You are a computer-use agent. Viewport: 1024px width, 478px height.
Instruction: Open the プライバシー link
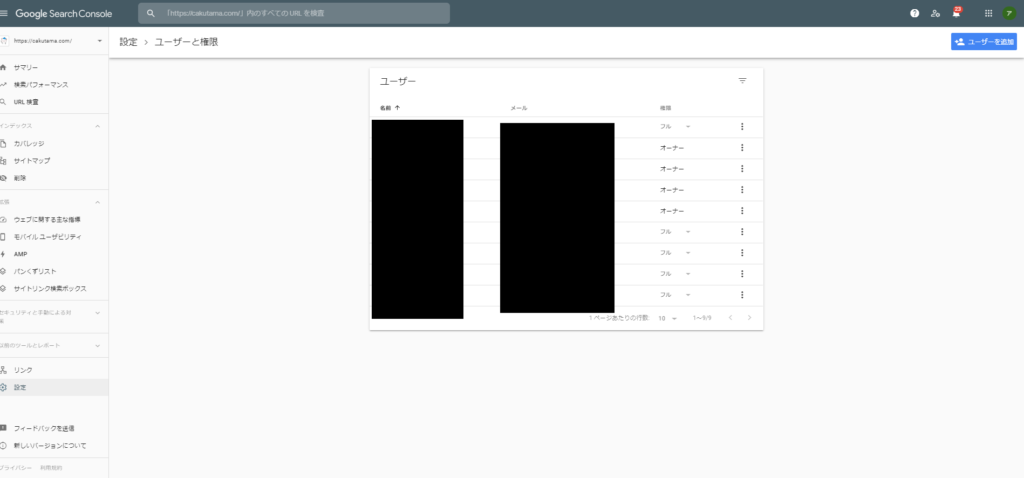click(x=16, y=468)
